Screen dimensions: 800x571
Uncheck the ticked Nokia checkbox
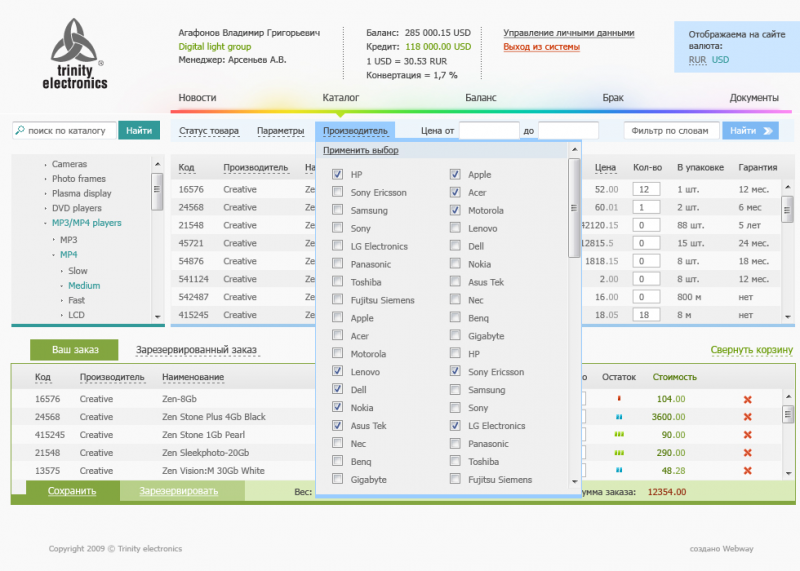tap(337, 407)
